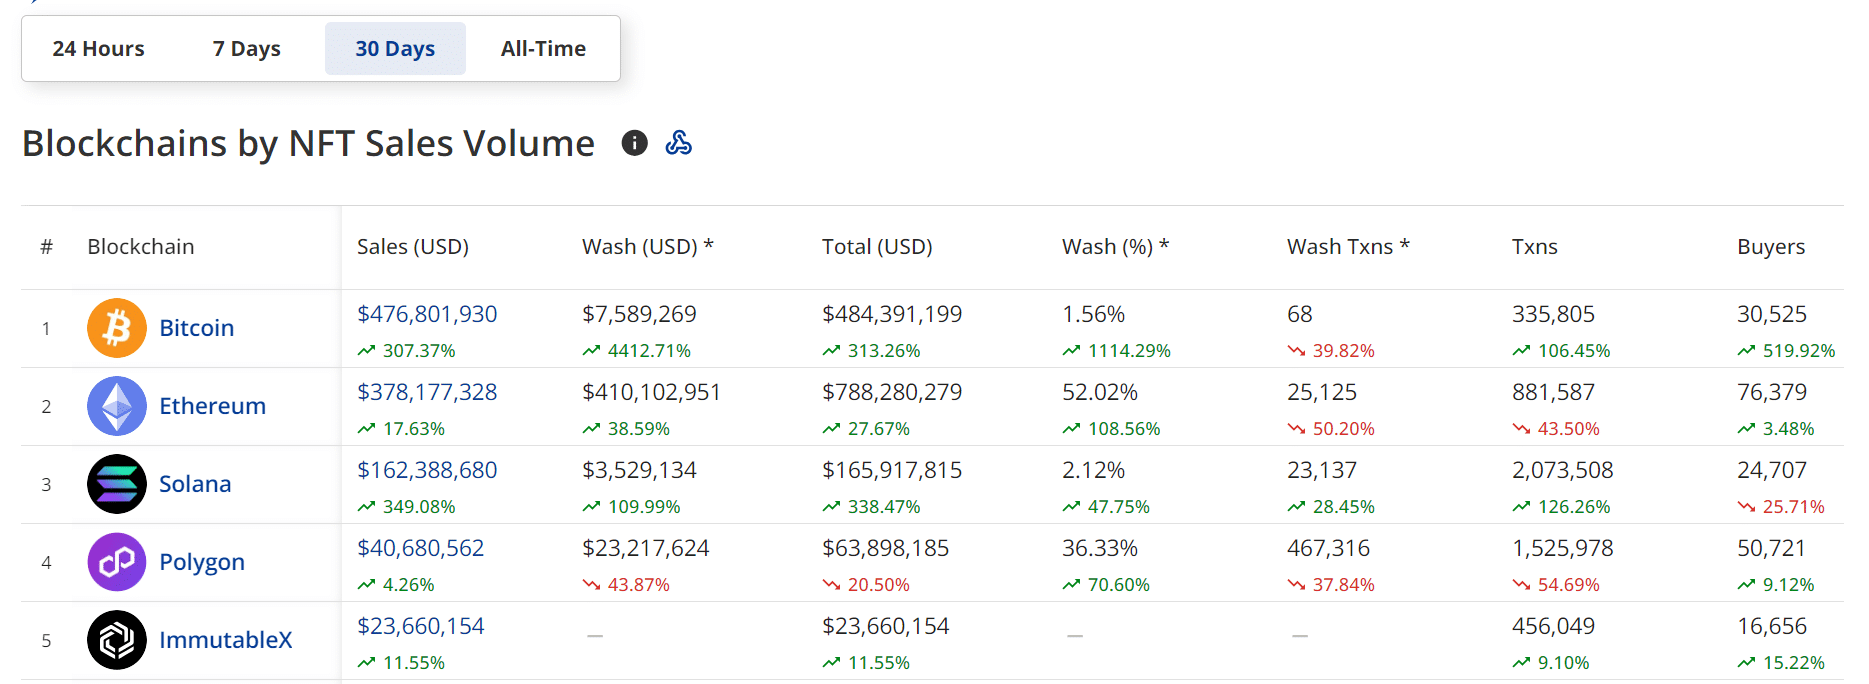Click the Solana logo icon
The height and width of the screenshot is (684, 1869).
point(117,484)
